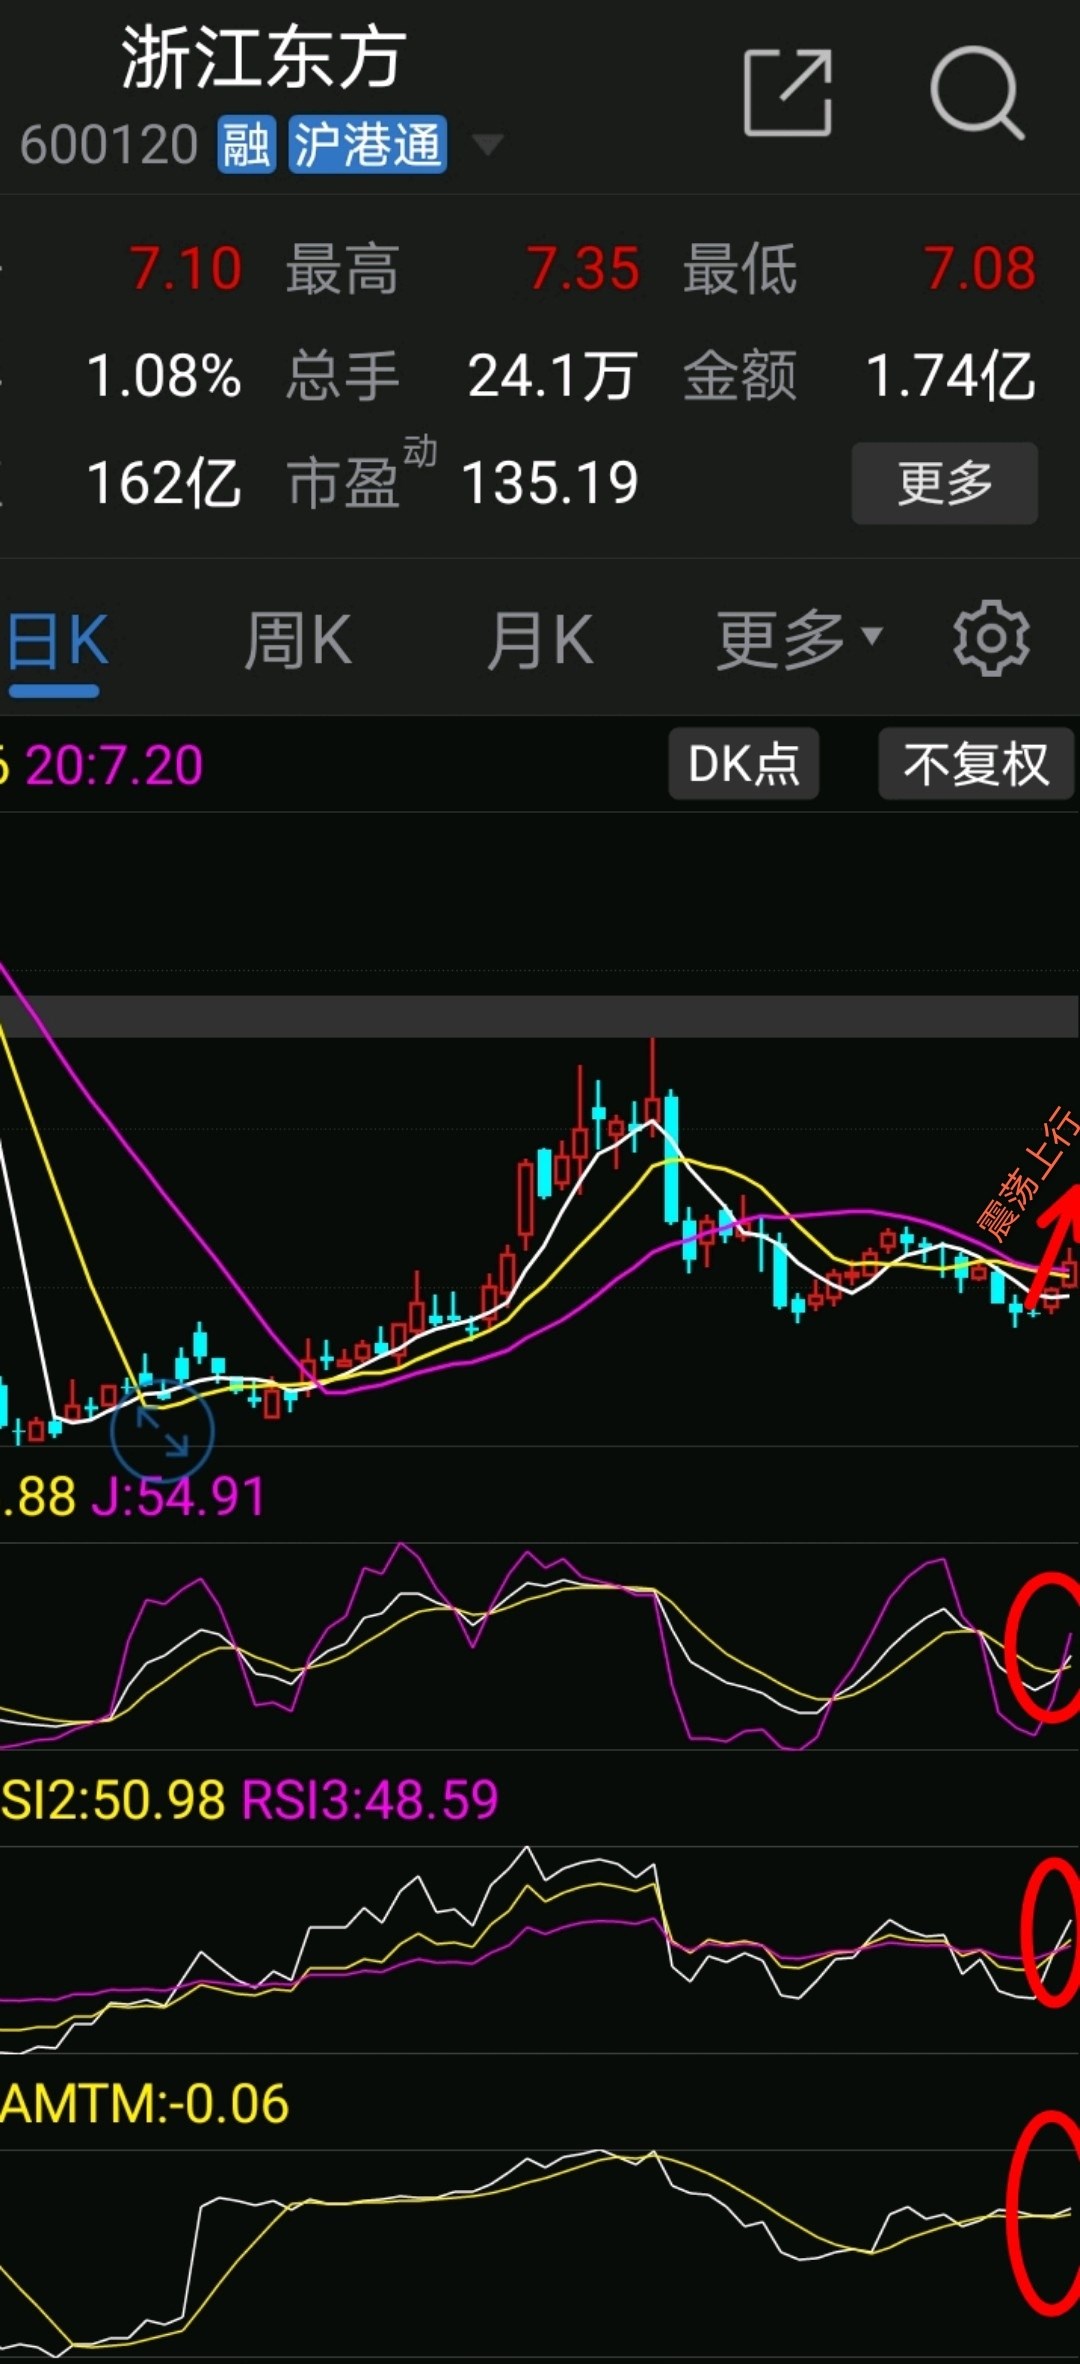This screenshot has height=2364, width=1080.
Task: Tap the RSI2:50.98 label
Action: coord(112,1799)
